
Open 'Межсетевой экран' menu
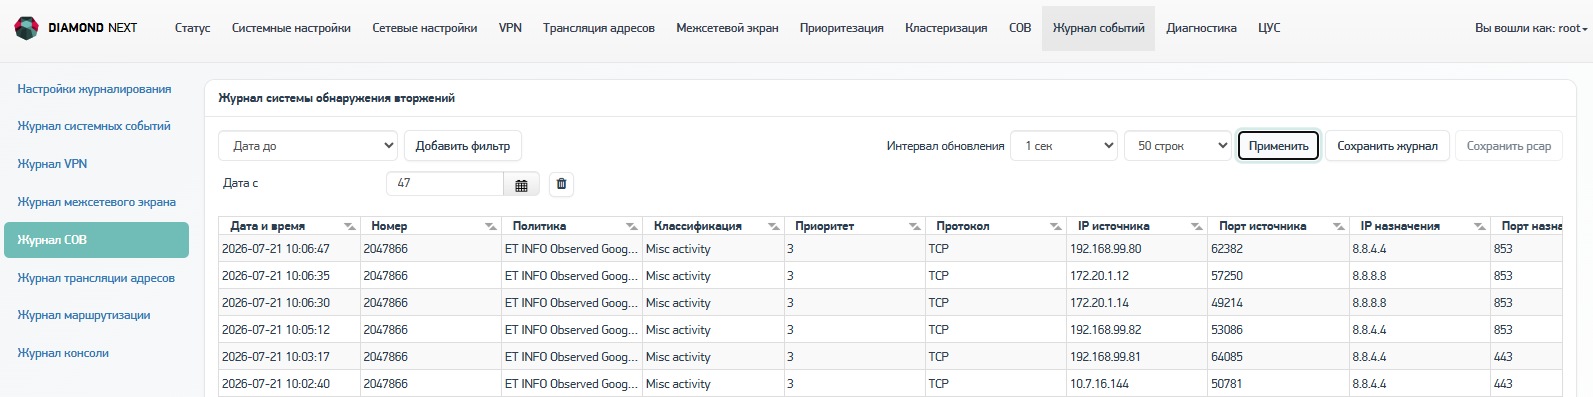[x=727, y=28]
